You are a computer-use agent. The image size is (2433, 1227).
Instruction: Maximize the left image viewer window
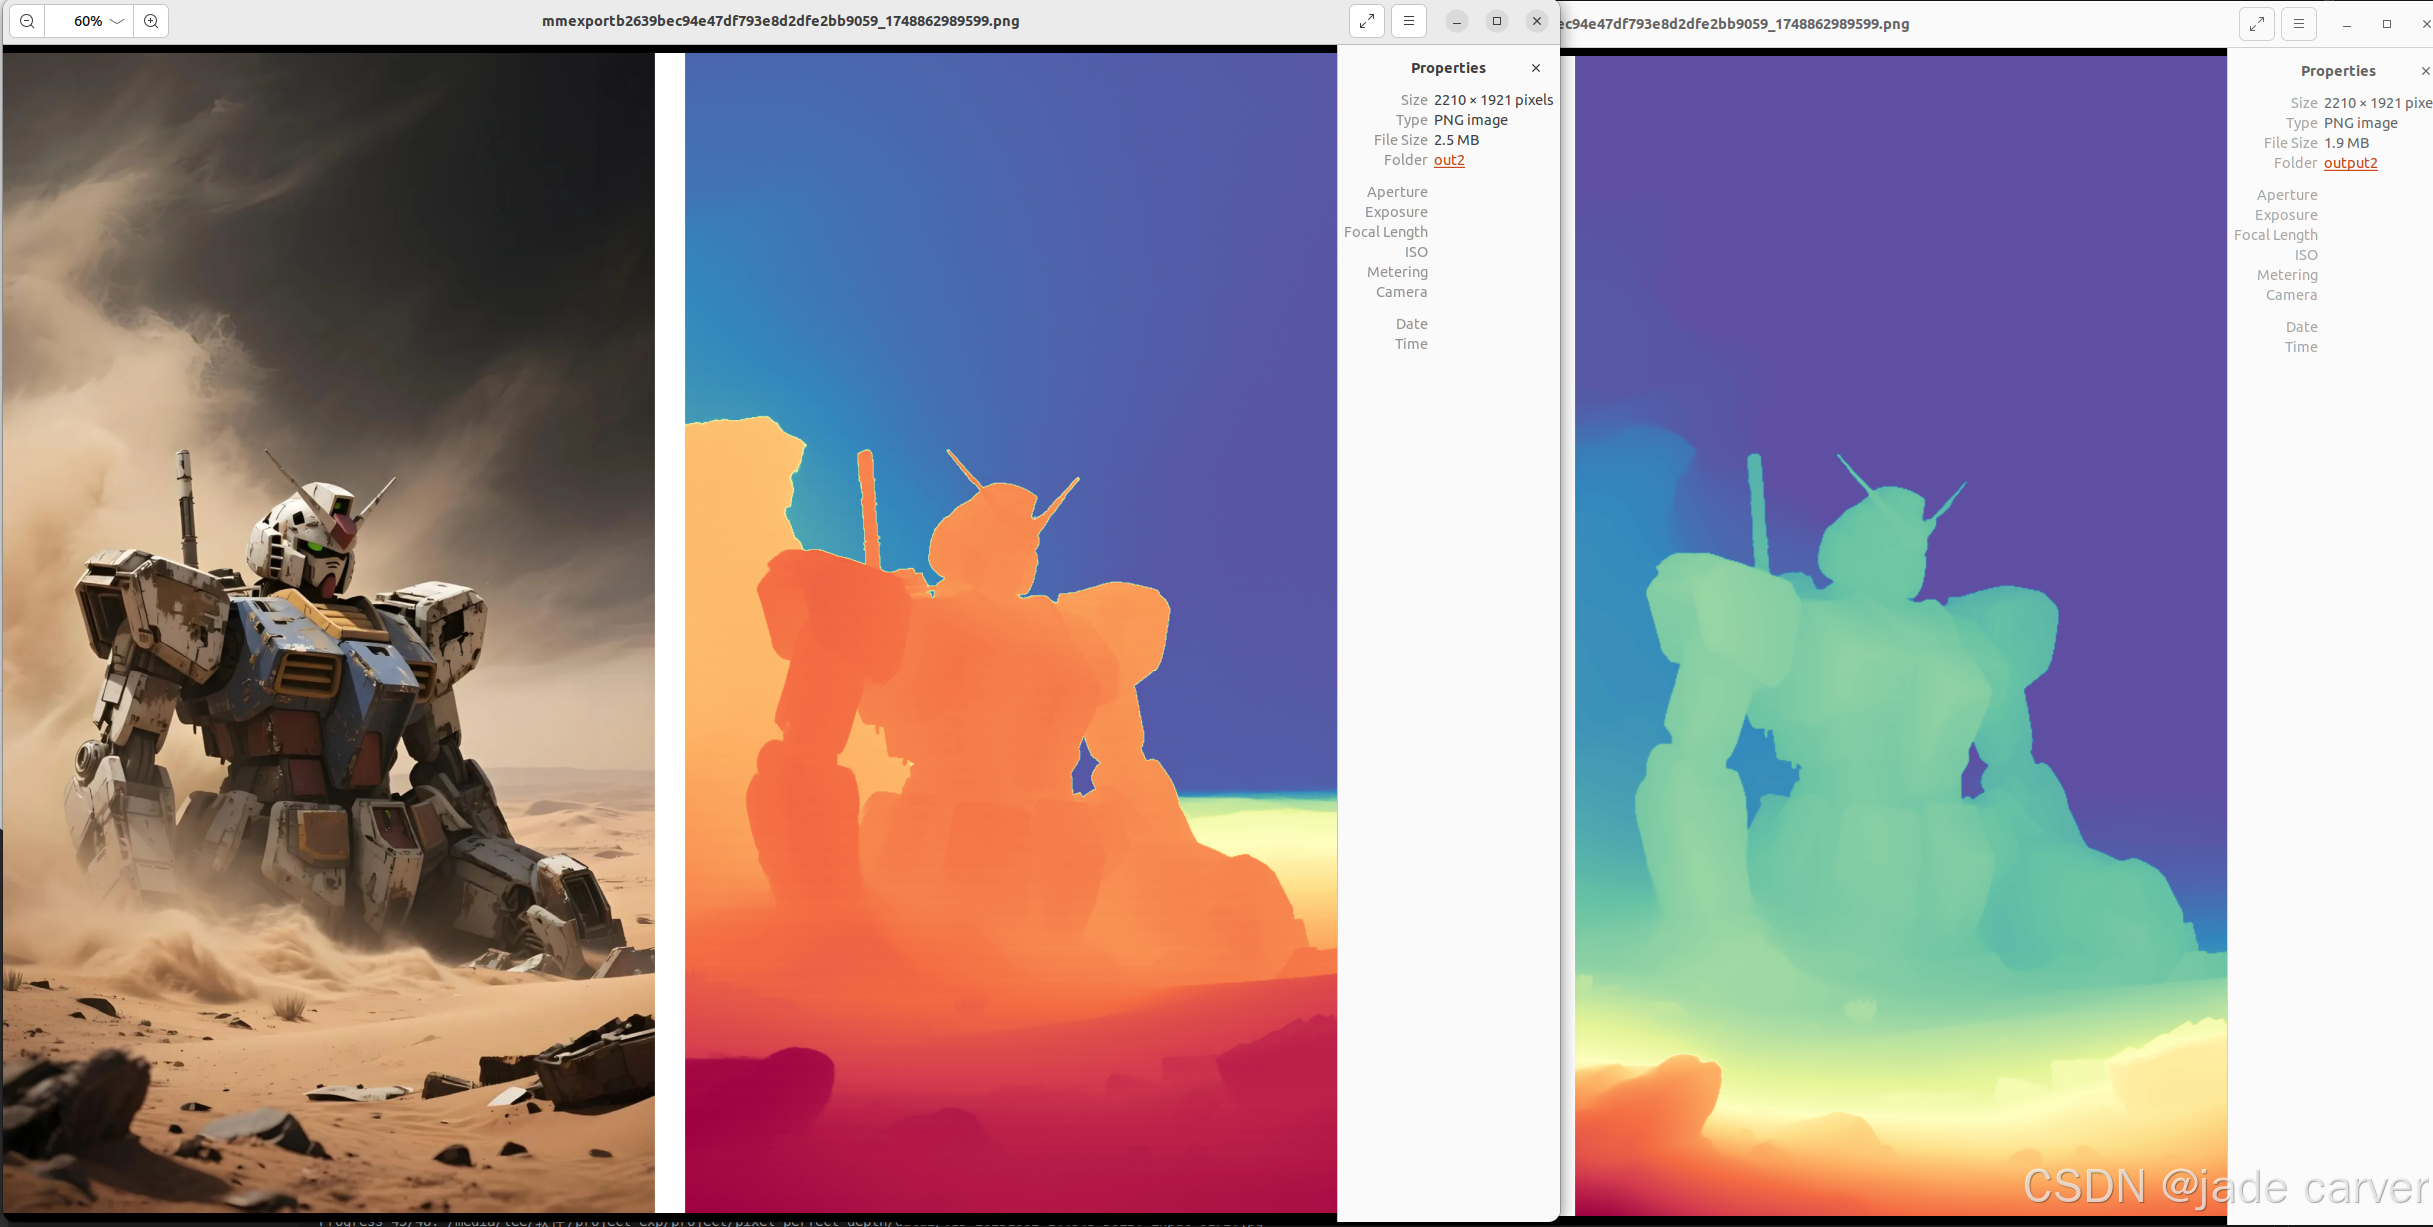pyautogui.click(x=1497, y=21)
